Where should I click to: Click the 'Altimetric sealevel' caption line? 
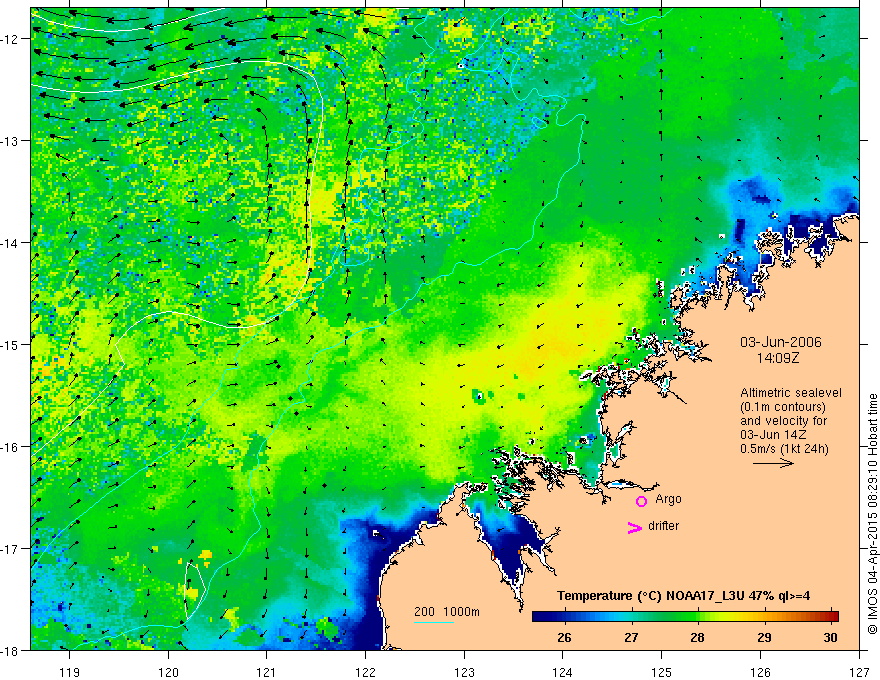click(791, 393)
